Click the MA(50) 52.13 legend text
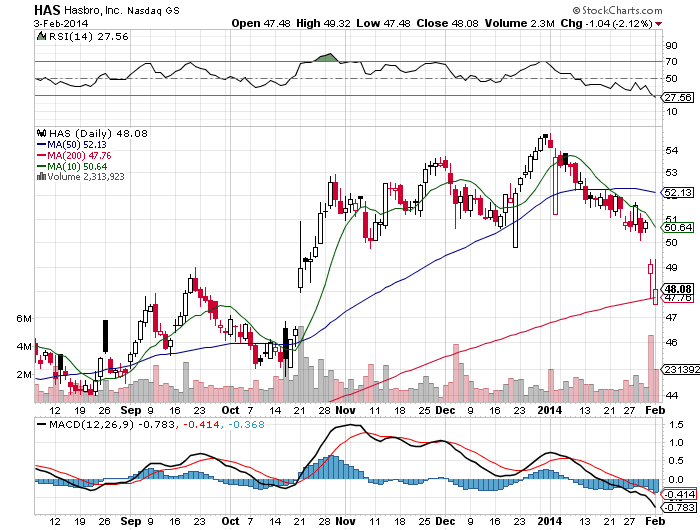 77,145
